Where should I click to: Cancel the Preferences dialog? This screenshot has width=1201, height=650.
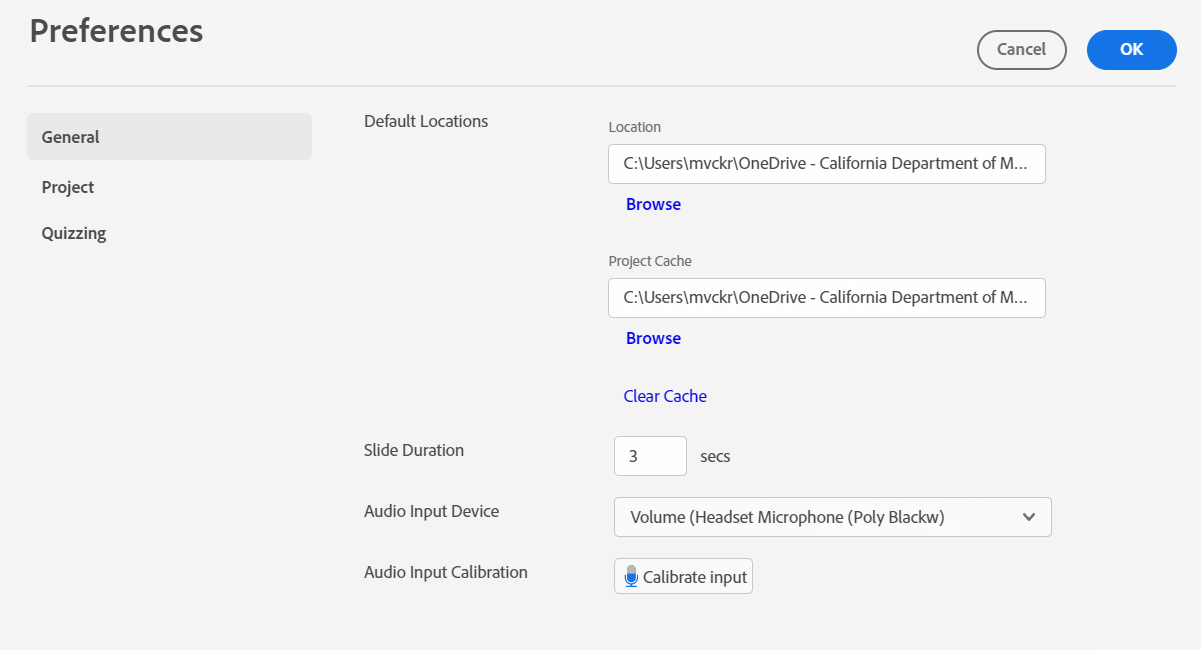click(x=1021, y=49)
